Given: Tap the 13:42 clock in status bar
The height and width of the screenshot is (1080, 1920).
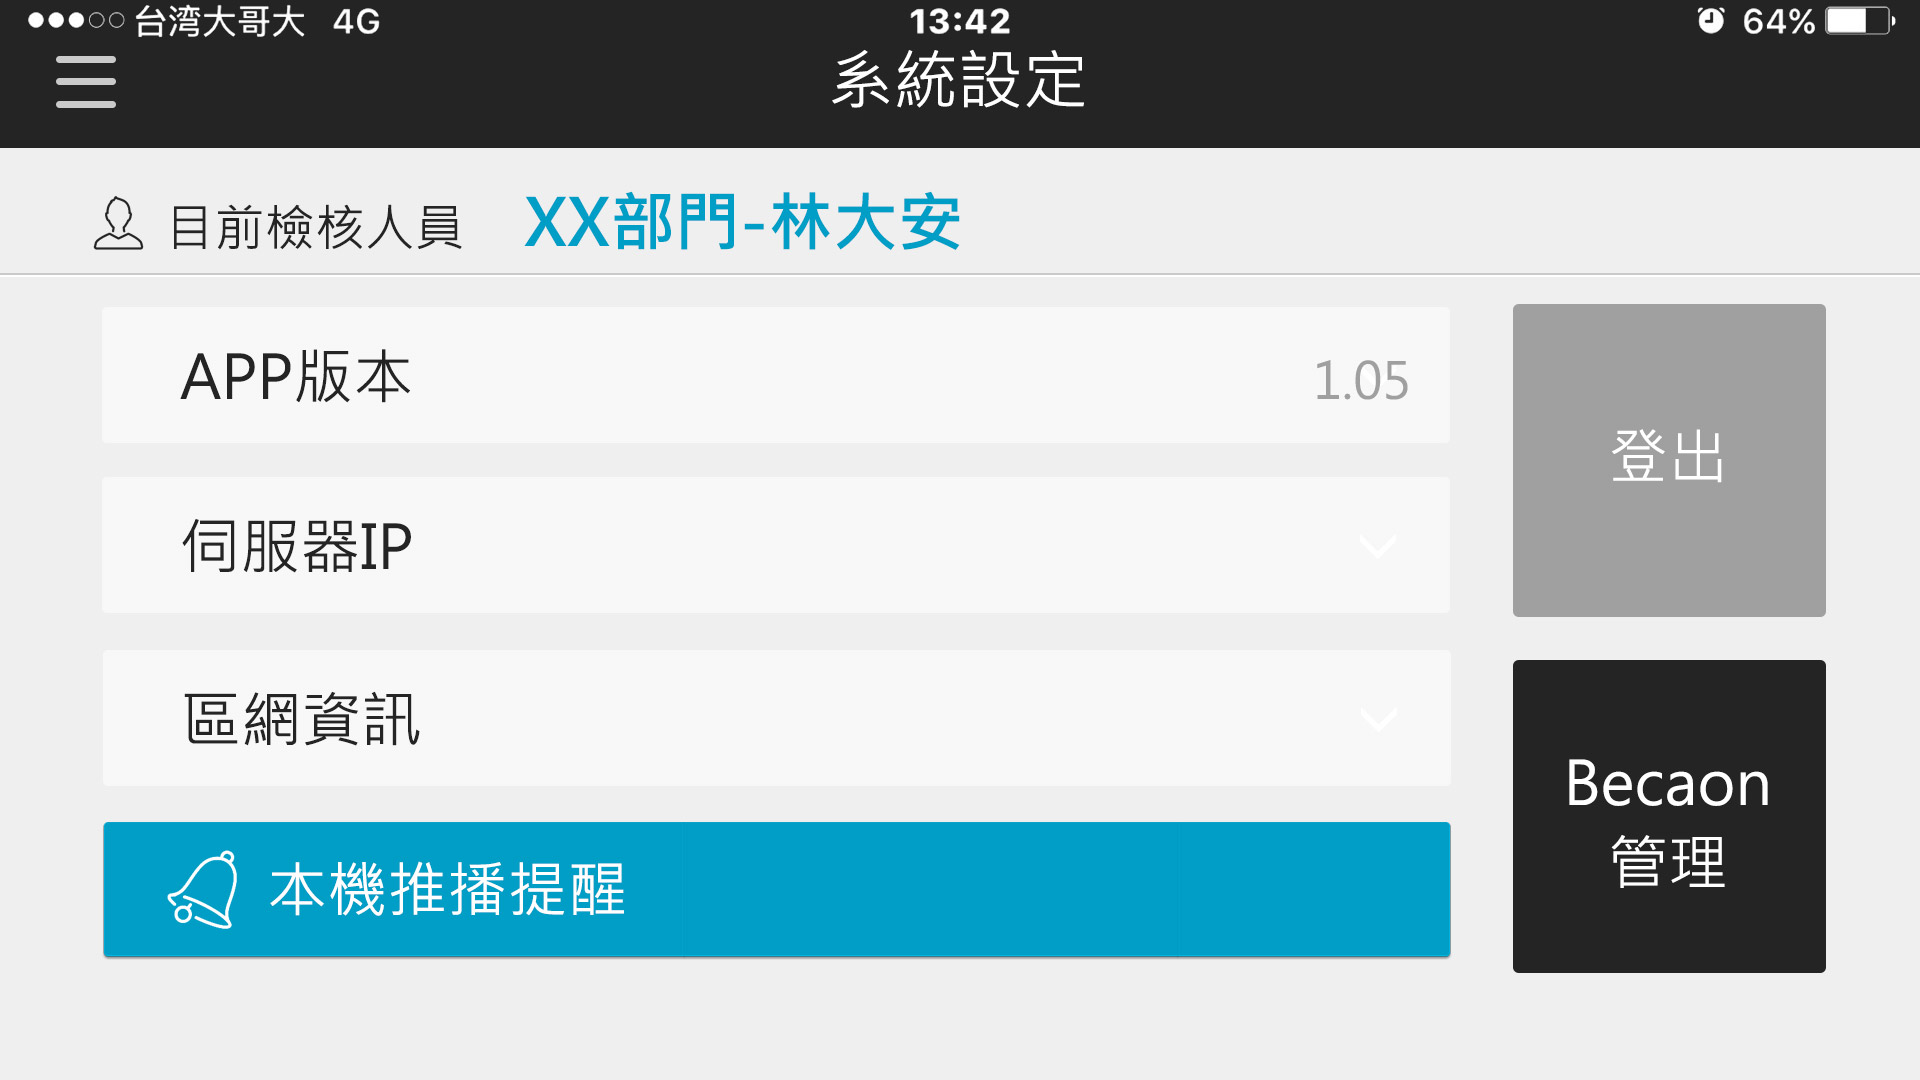Looking at the screenshot, I should tap(960, 21).
